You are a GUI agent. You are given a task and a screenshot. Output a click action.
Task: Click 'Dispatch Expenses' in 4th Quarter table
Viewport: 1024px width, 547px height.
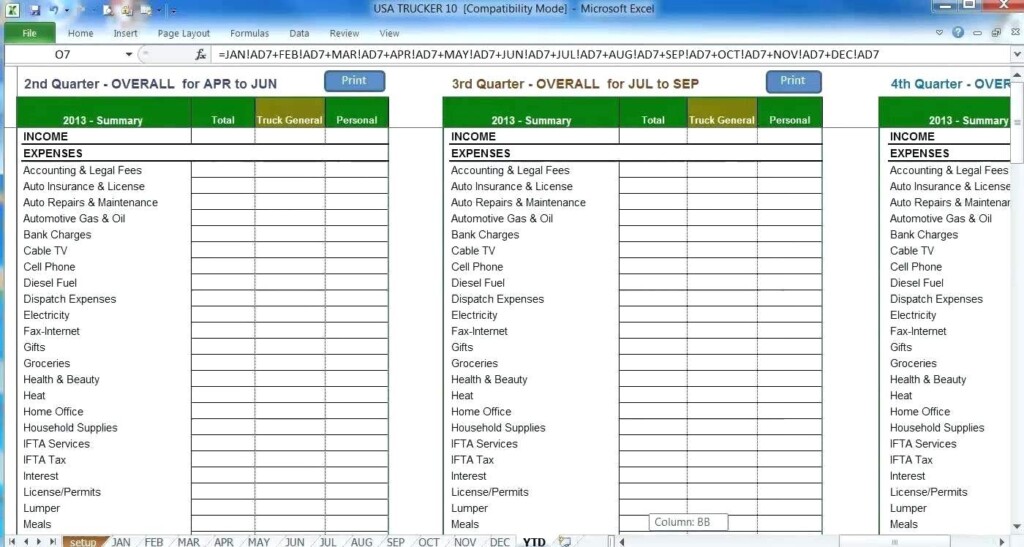936,299
